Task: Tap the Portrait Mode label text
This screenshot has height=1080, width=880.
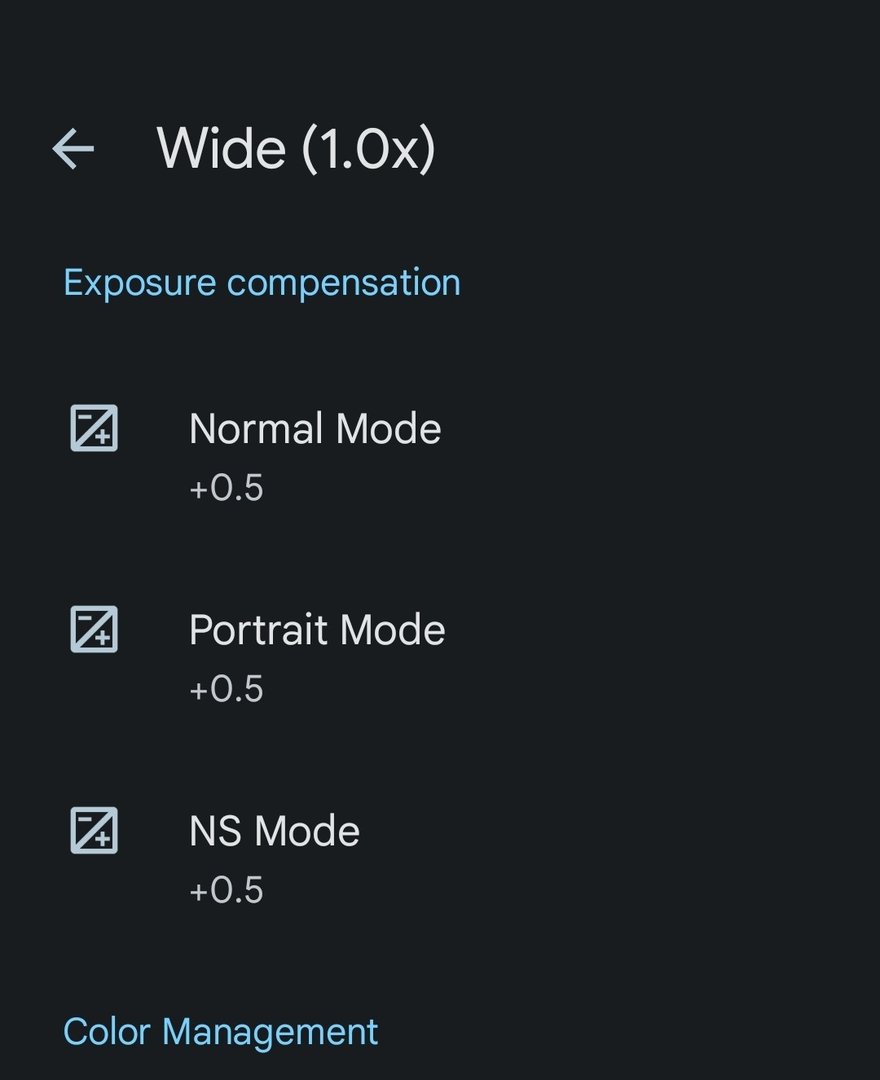Action: pyautogui.click(x=317, y=630)
